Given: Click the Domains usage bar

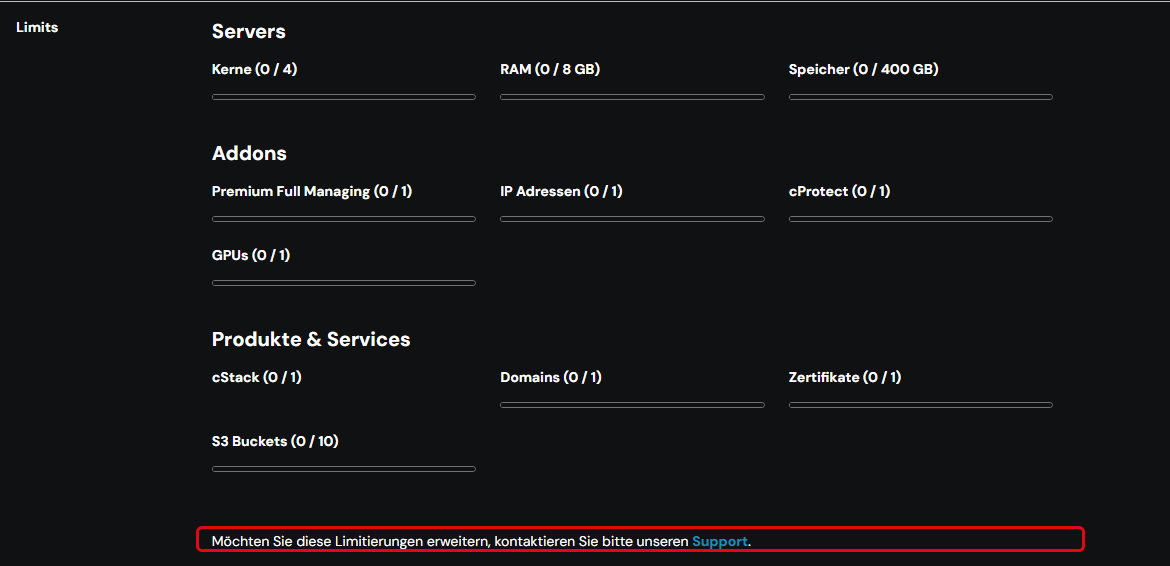Looking at the screenshot, I should point(632,405).
